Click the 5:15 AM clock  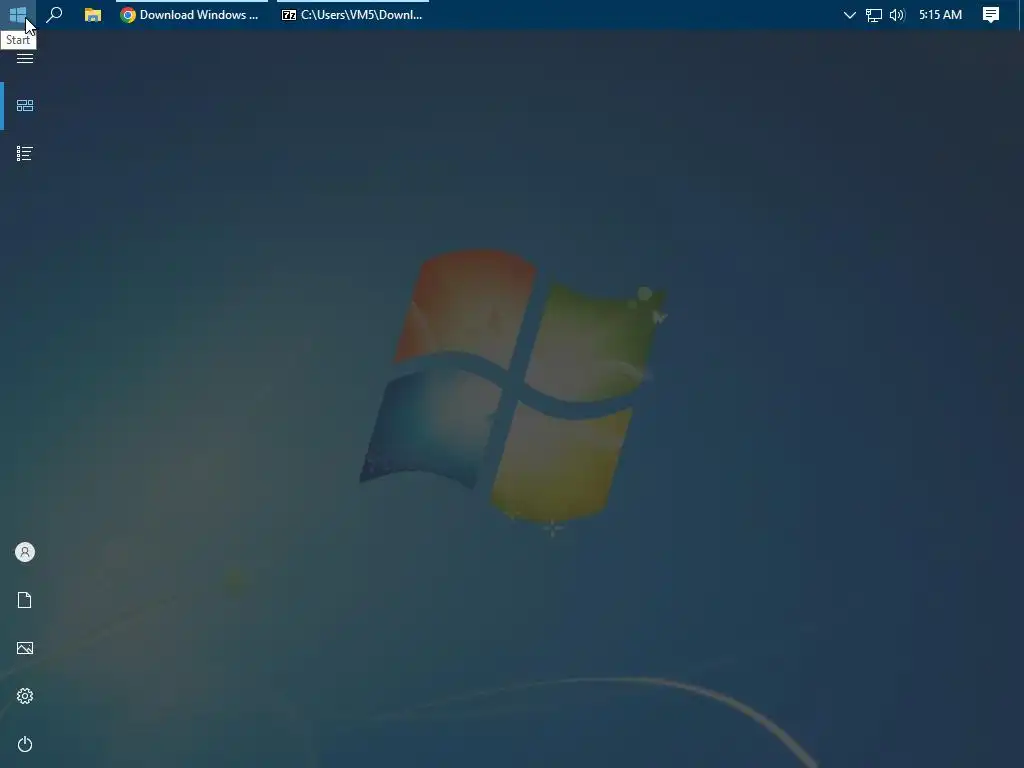(x=940, y=14)
